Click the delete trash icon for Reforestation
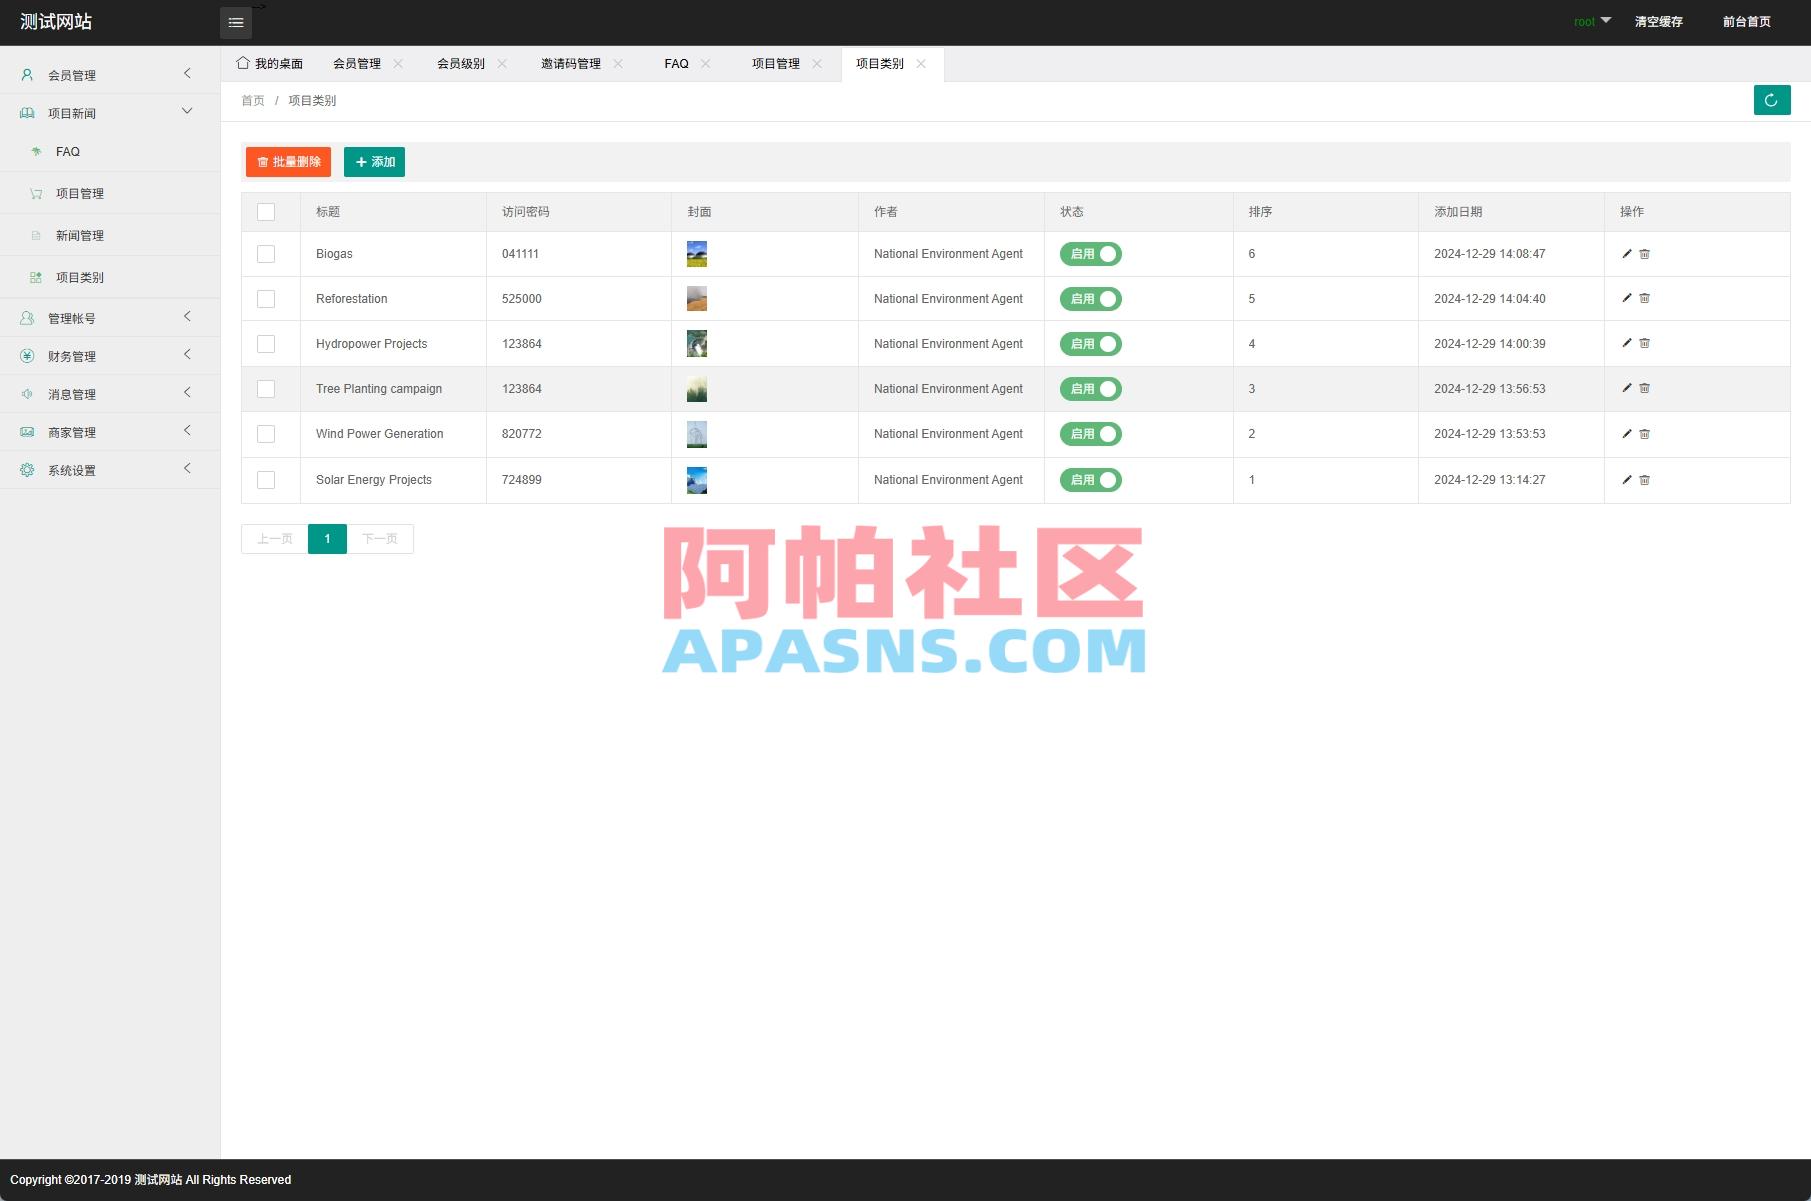 (1645, 298)
